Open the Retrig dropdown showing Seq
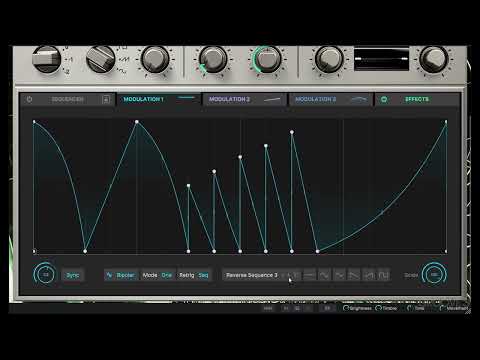The width and height of the screenshot is (480, 360). 194,275
